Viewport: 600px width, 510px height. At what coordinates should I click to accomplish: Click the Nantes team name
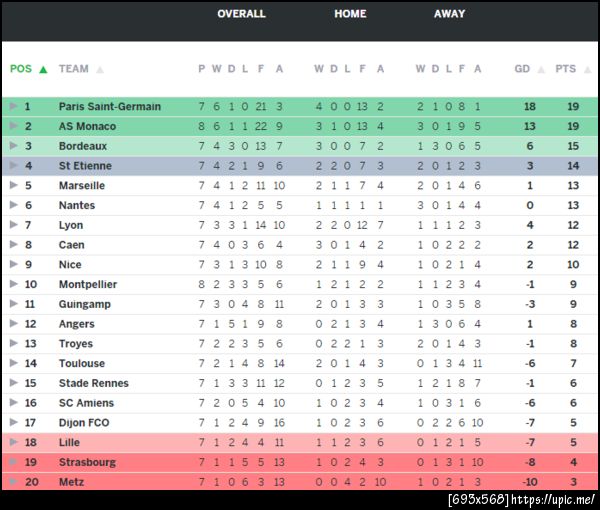(x=77, y=205)
